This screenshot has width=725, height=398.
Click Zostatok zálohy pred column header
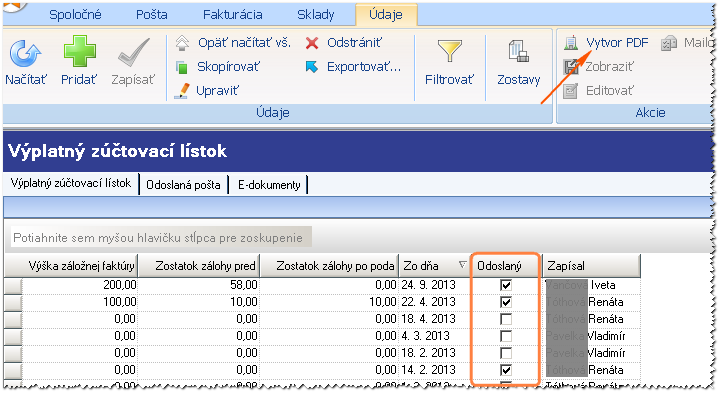point(199,266)
